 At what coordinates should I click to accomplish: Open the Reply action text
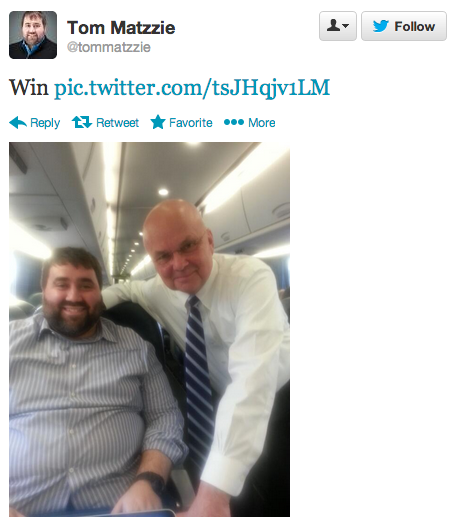(x=45, y=123)
